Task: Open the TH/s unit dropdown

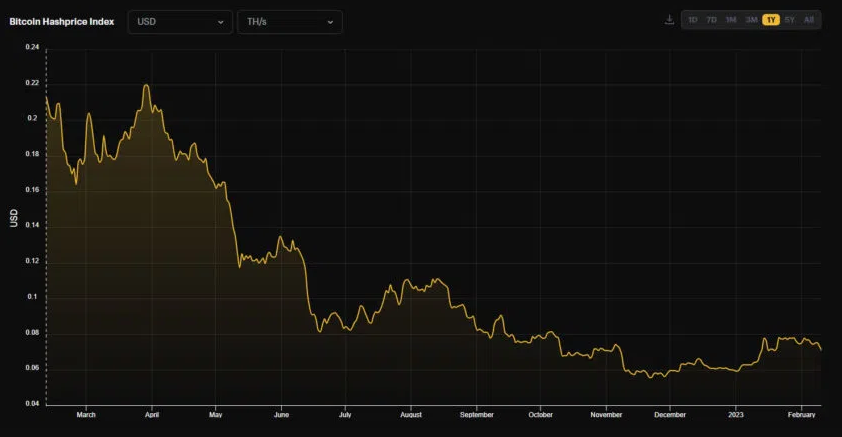Action: 289,22
